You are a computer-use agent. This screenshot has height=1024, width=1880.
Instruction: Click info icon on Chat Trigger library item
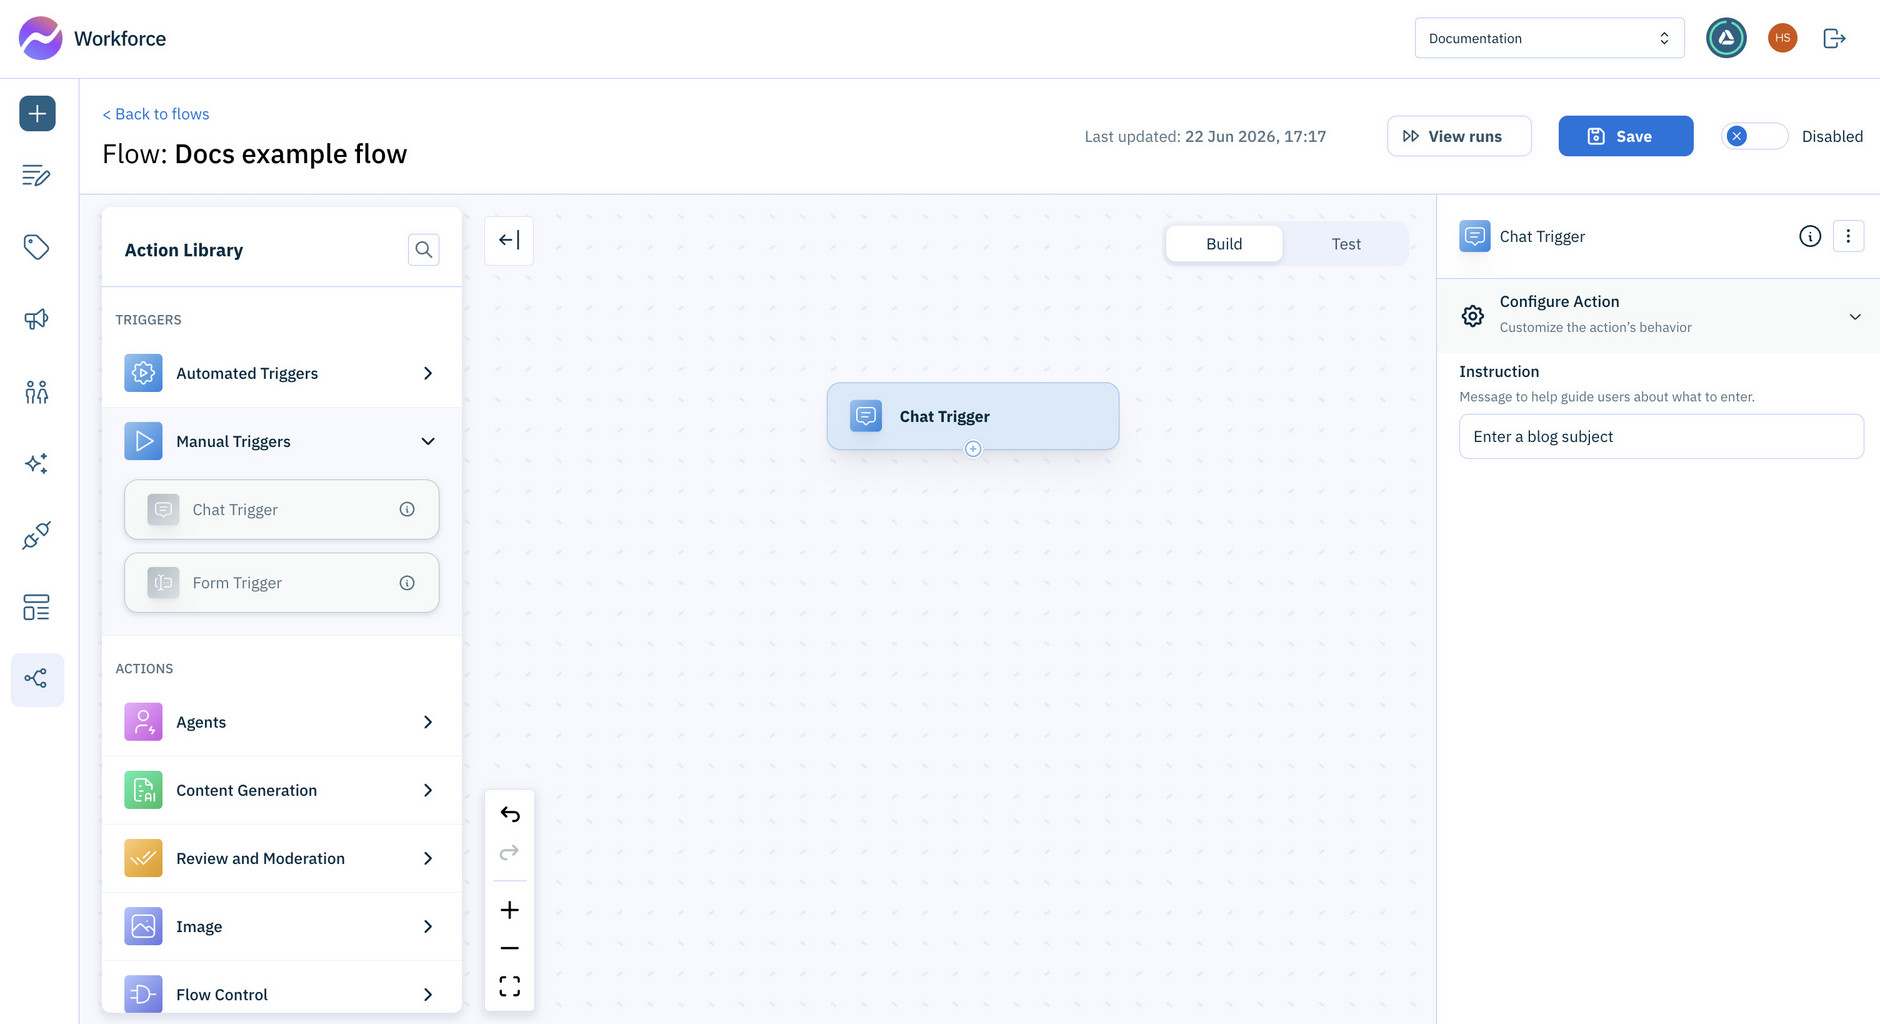(x=407, y=509)
